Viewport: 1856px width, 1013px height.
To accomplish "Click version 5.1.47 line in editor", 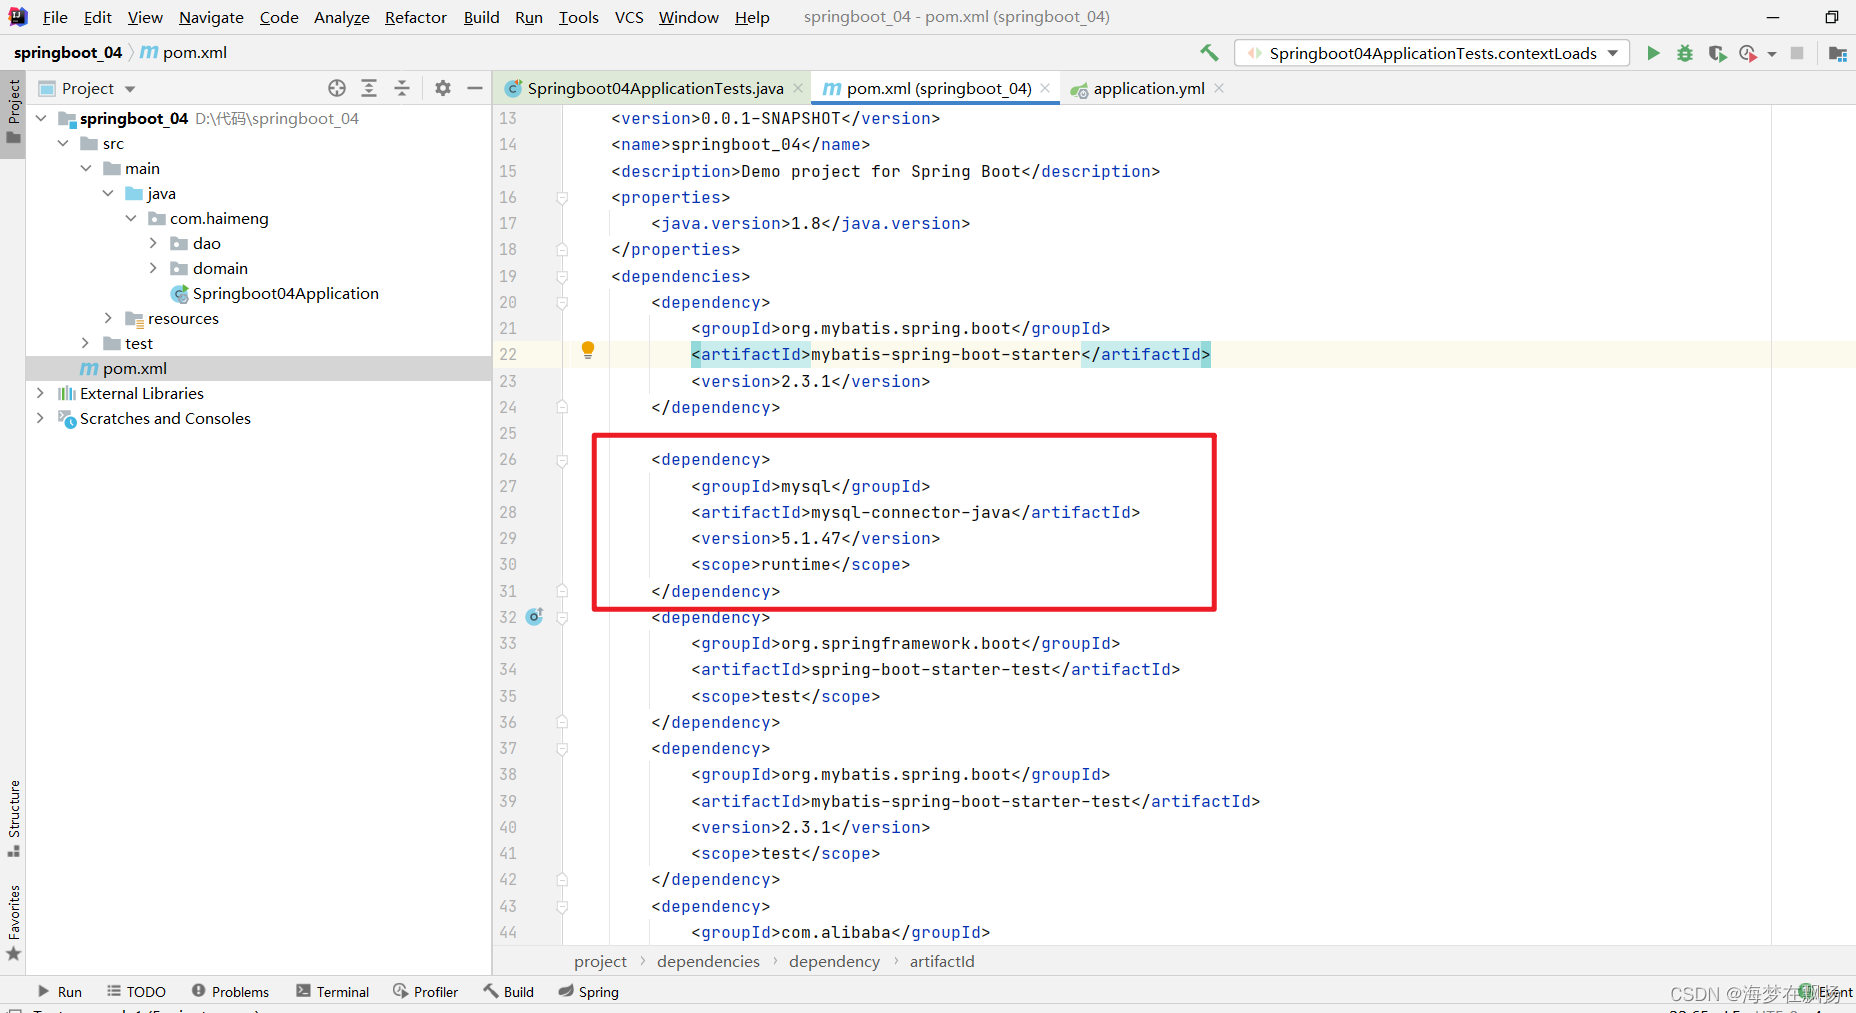I will [815, 538].
